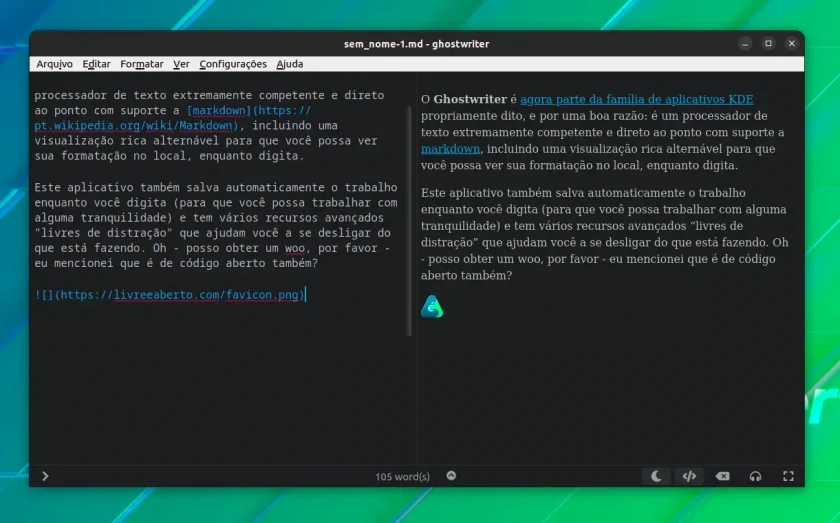
Task: Close the ghostwriter window
Action: pyautogui.click(x=792, y=43)
